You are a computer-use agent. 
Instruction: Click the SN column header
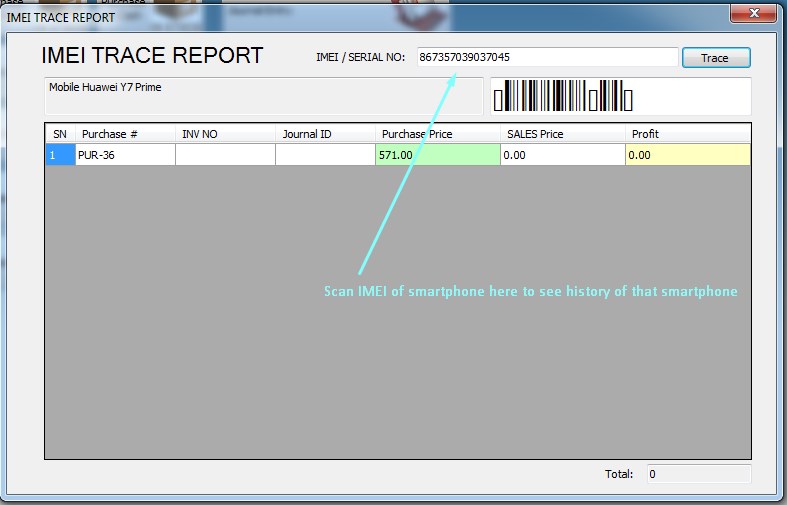60,134
